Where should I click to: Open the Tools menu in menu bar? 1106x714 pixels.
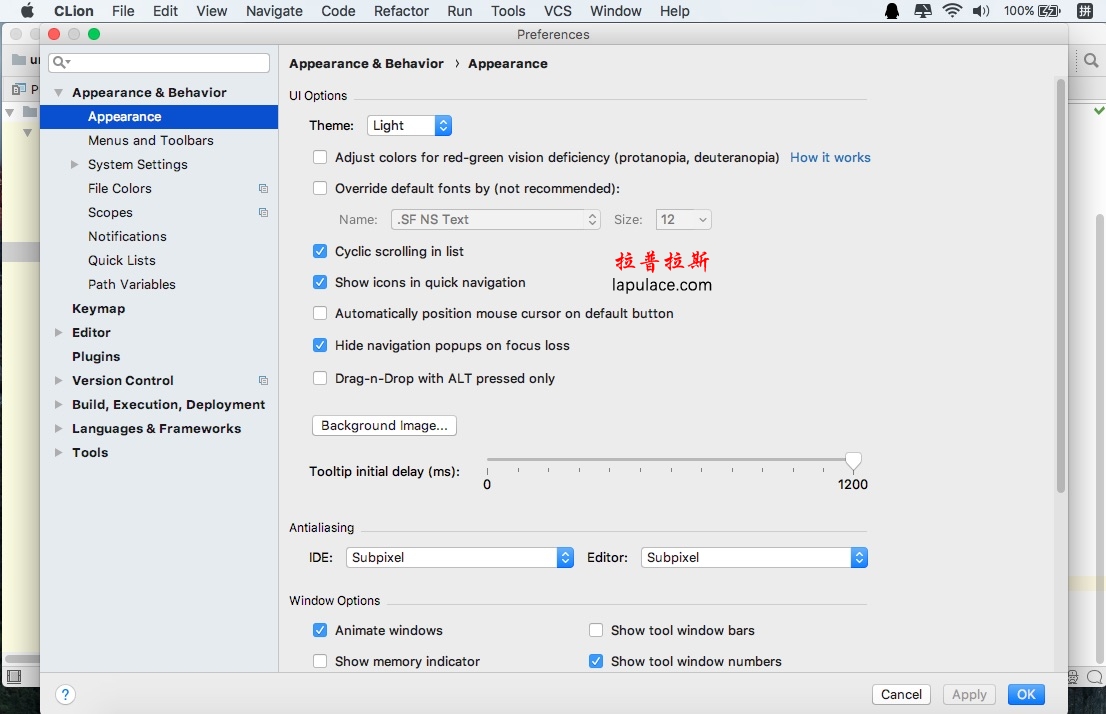[509, 11]
